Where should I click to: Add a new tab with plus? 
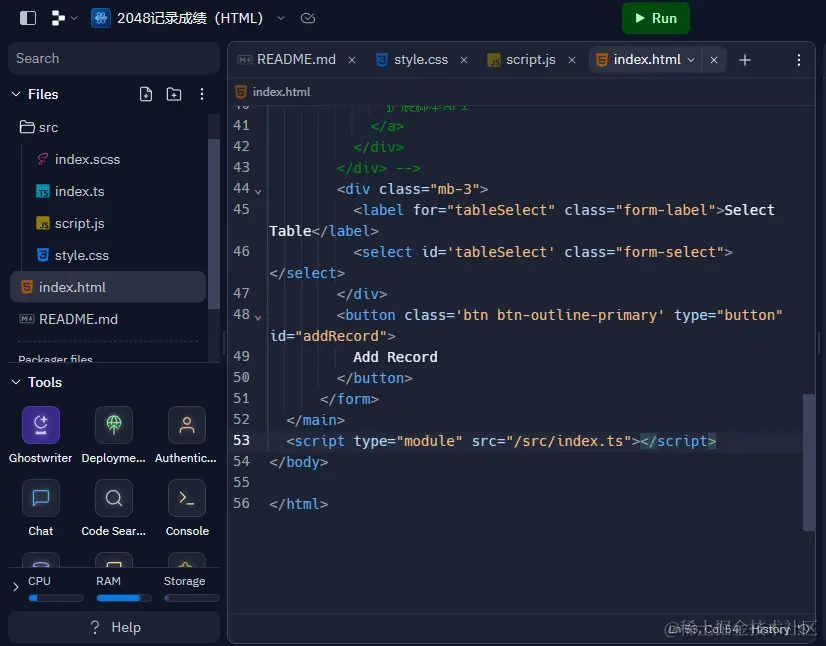(745, 60)
